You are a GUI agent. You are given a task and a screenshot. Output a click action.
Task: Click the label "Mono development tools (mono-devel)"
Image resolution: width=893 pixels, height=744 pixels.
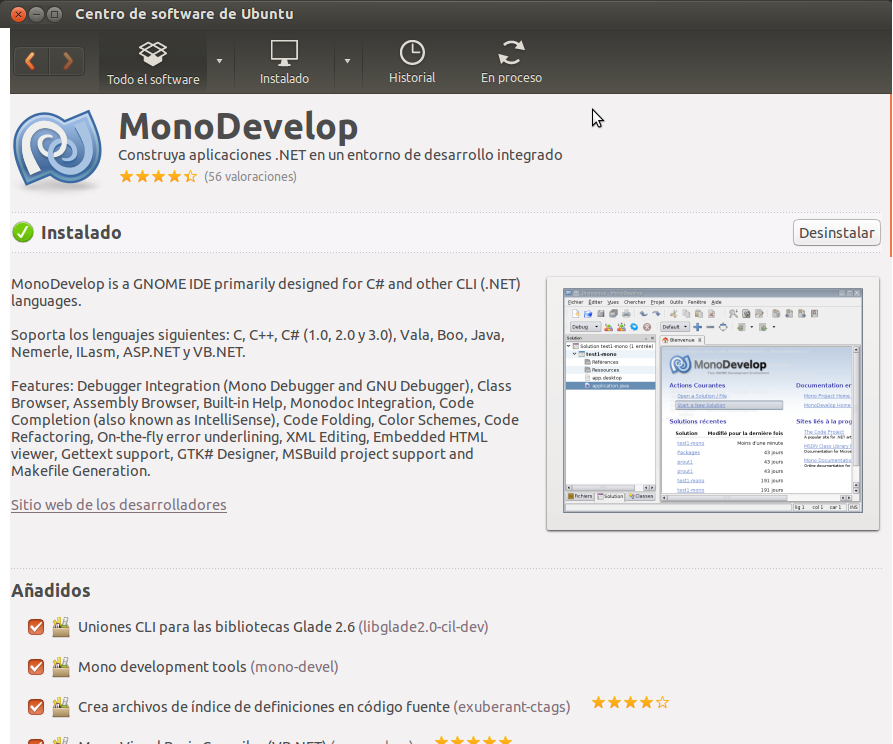pyautogui.click(x=208, y=667)
